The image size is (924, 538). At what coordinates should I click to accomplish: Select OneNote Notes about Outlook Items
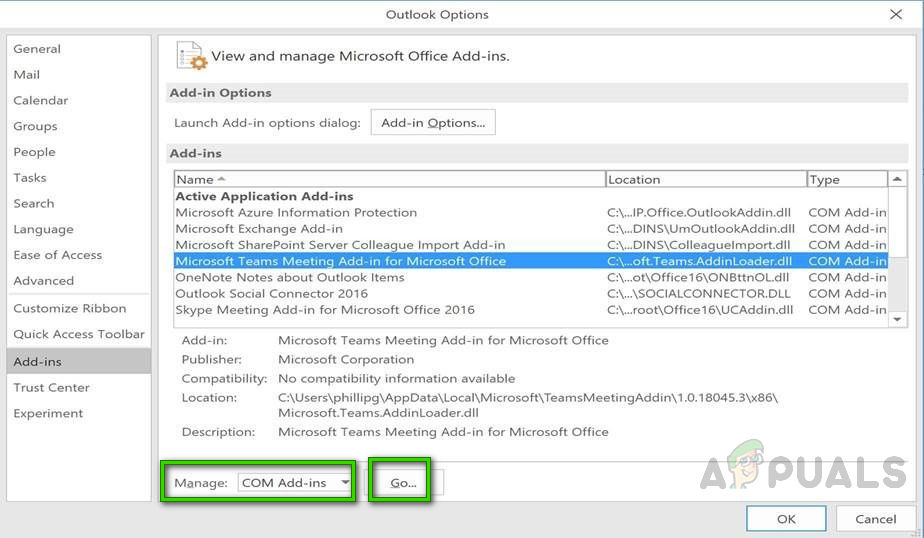pyautogui.click(x=290, y=278)
